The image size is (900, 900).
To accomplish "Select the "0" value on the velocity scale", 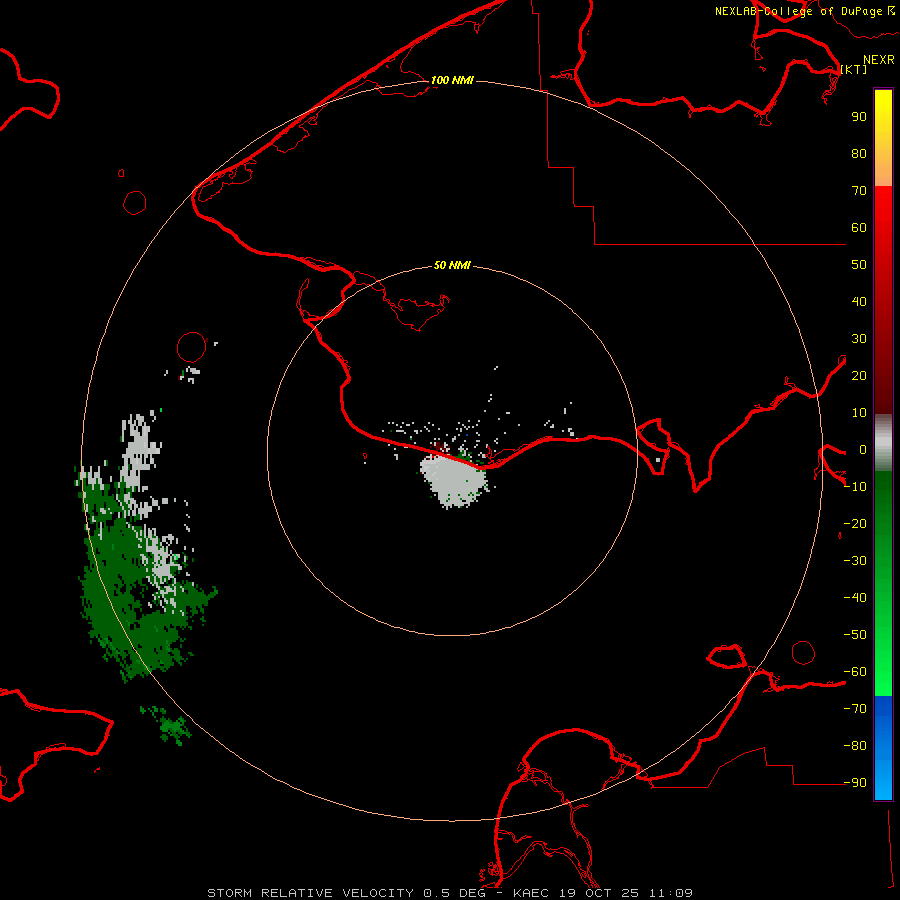I will (x=863, y=449).
